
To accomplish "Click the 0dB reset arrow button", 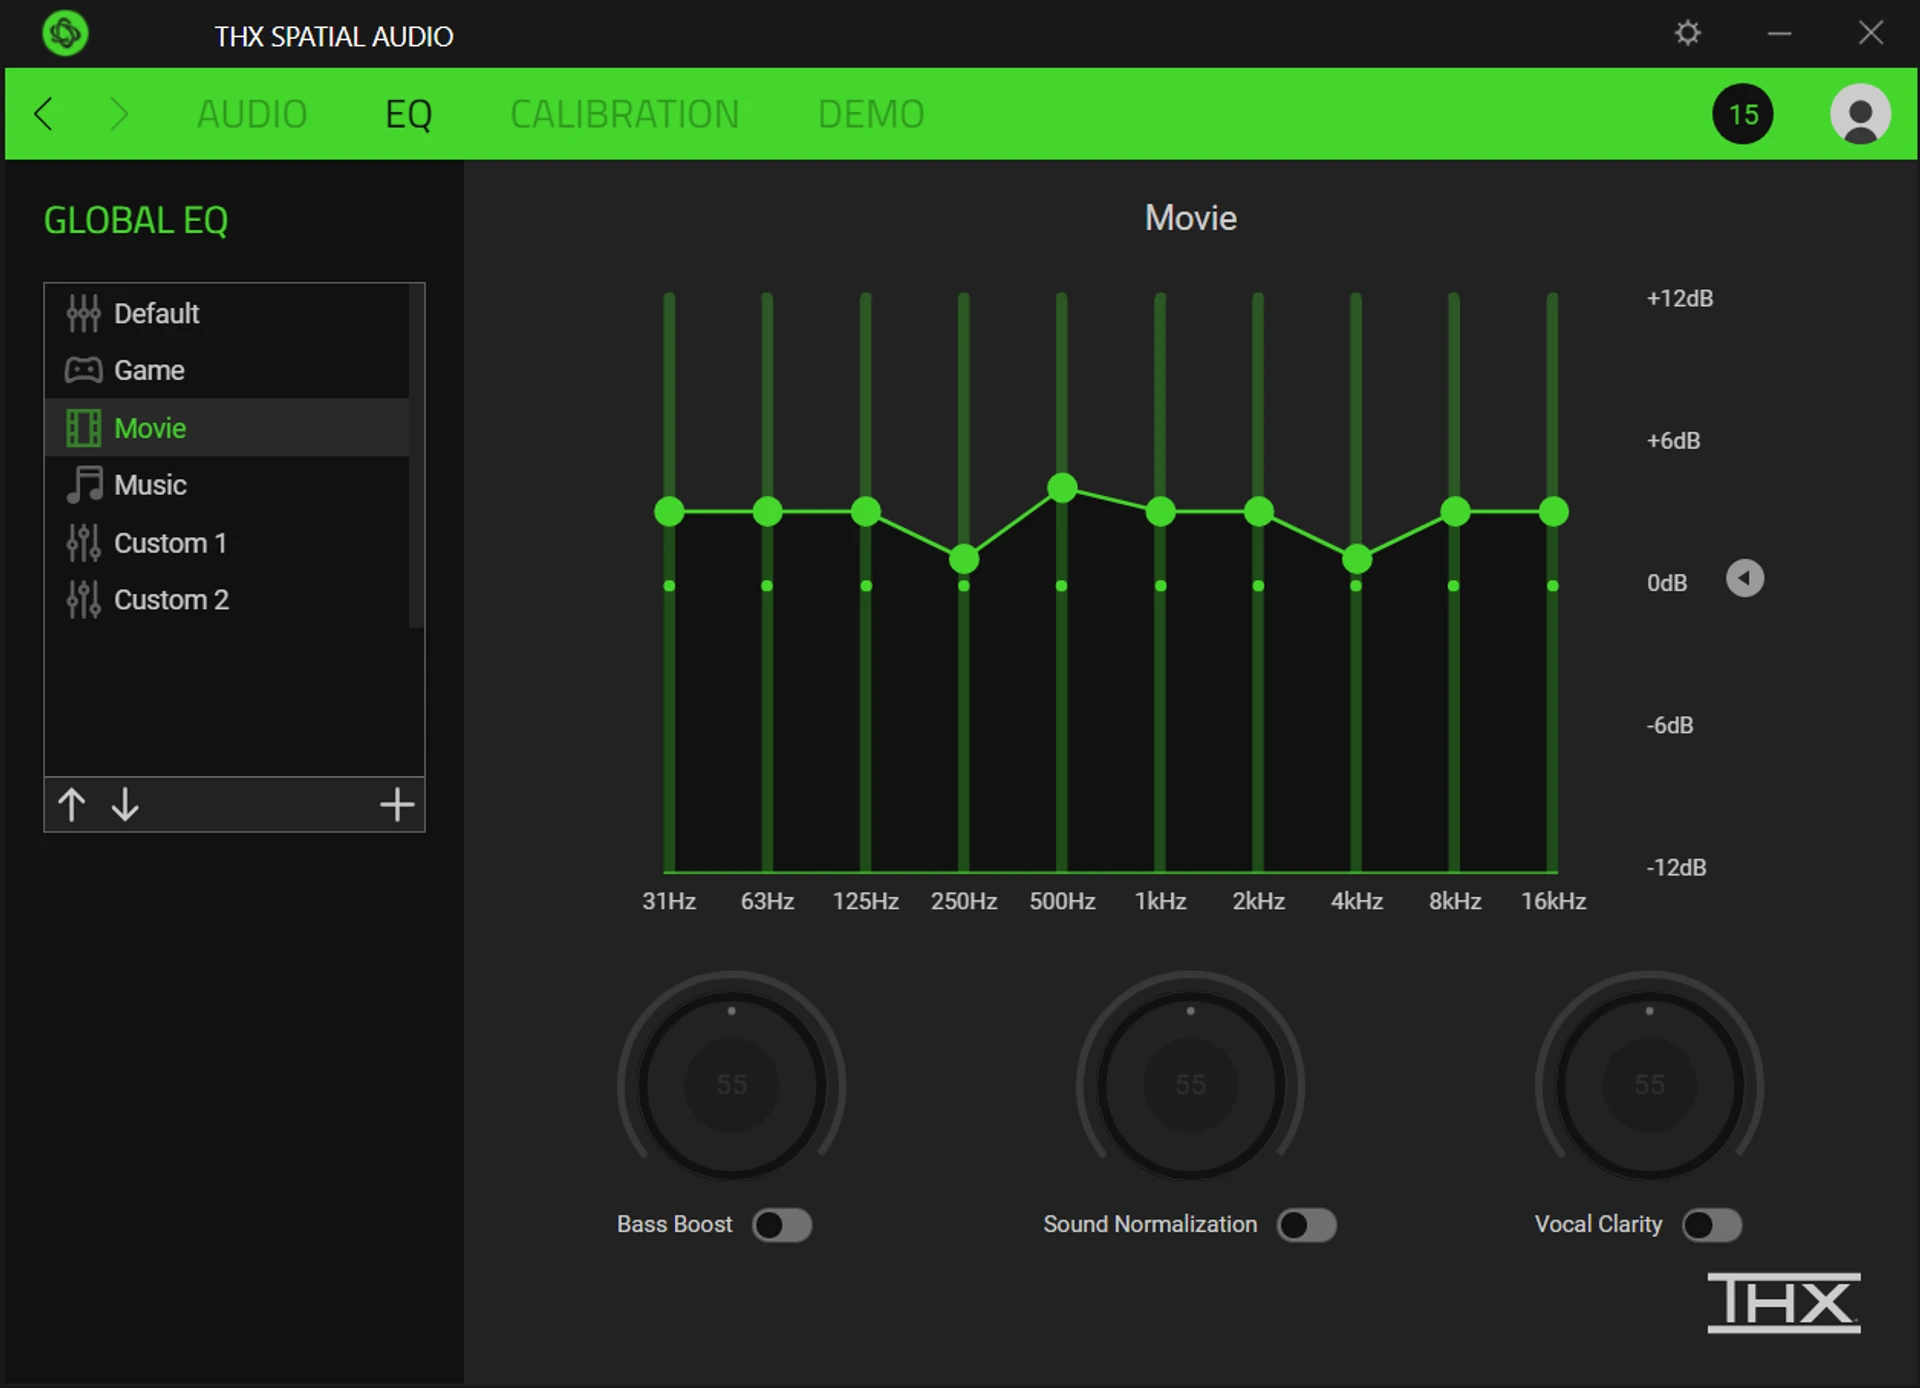I will point(1745,578).
